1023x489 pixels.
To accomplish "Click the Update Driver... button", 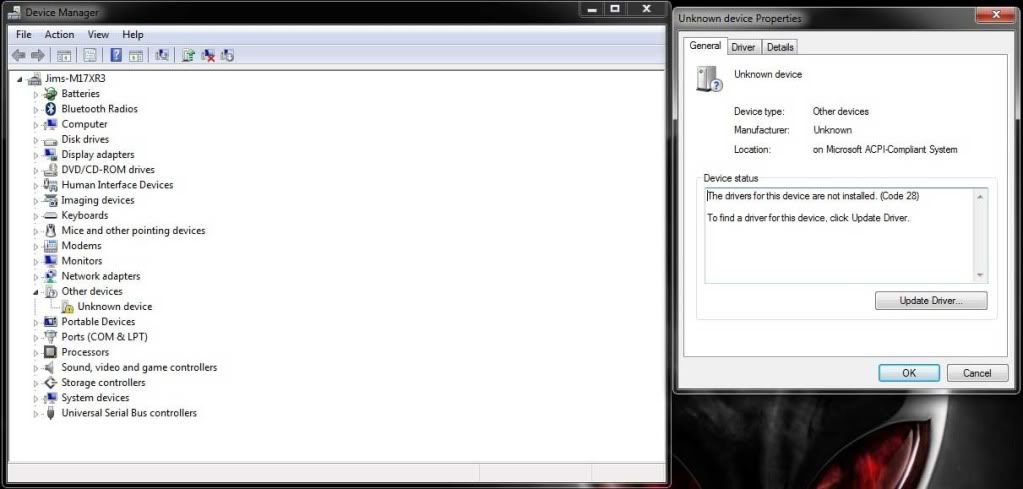I will tap(931, 301).
